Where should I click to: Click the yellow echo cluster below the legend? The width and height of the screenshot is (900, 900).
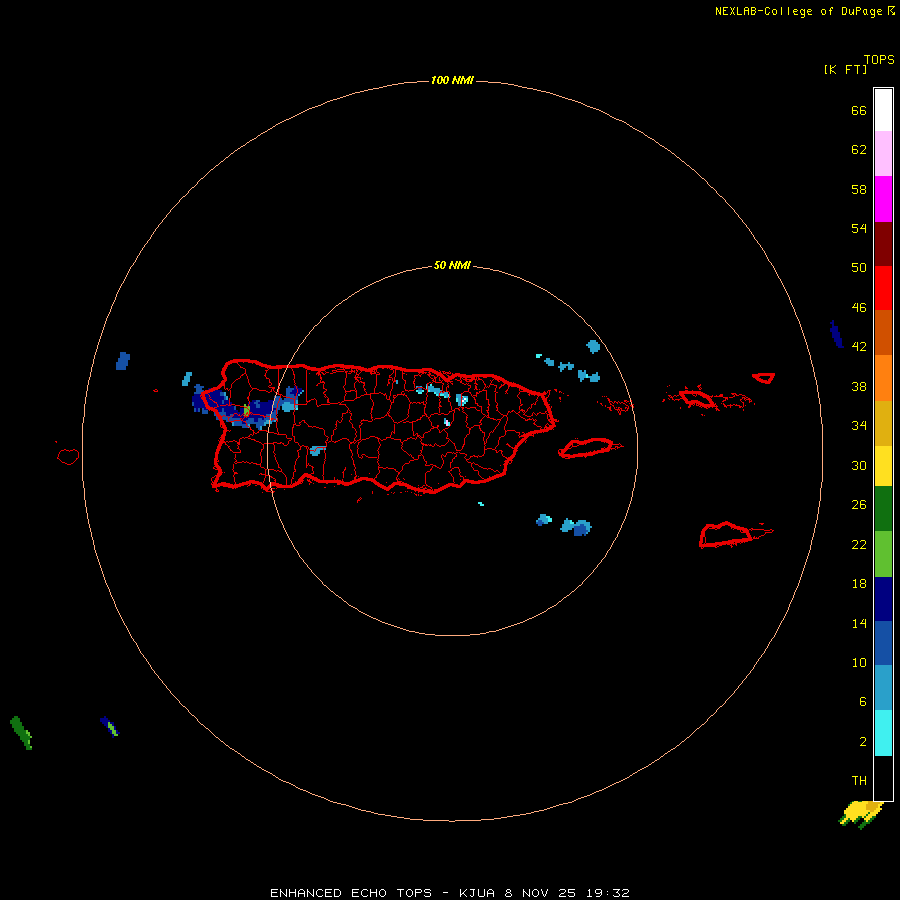(860, 814)
